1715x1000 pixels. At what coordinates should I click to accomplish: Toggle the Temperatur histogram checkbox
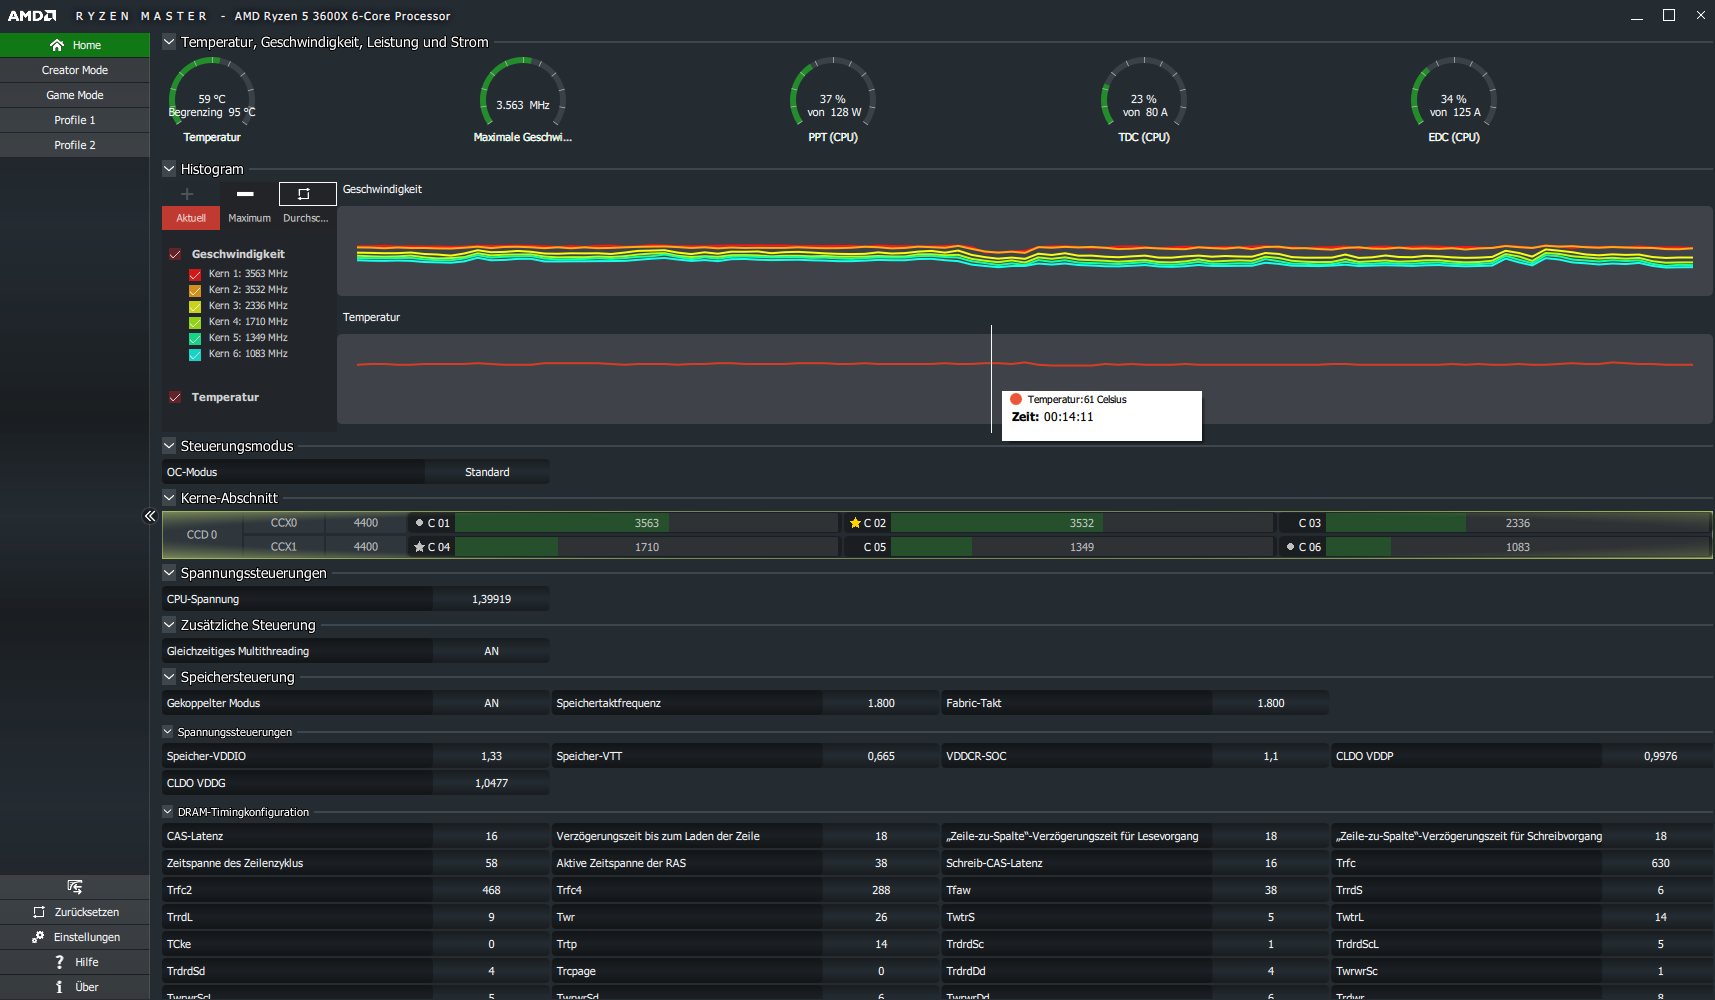pos(175,397)
